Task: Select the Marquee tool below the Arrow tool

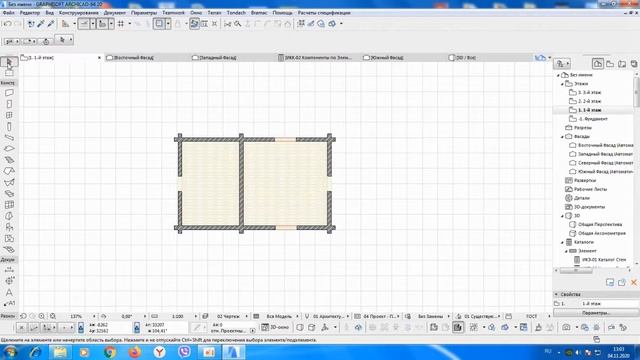Action: click(x=9, y=73)
